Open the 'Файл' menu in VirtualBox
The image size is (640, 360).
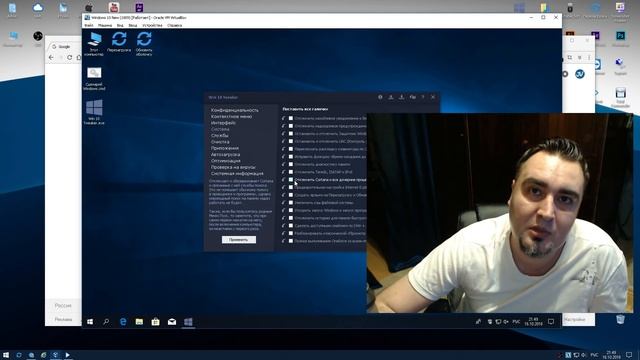[x=89, y=25]
